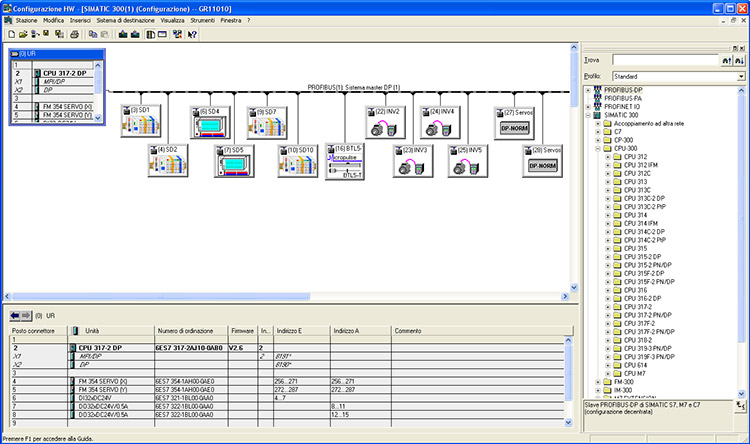Select the (6) SD4 panel slave icon

[x=210, y=122]
